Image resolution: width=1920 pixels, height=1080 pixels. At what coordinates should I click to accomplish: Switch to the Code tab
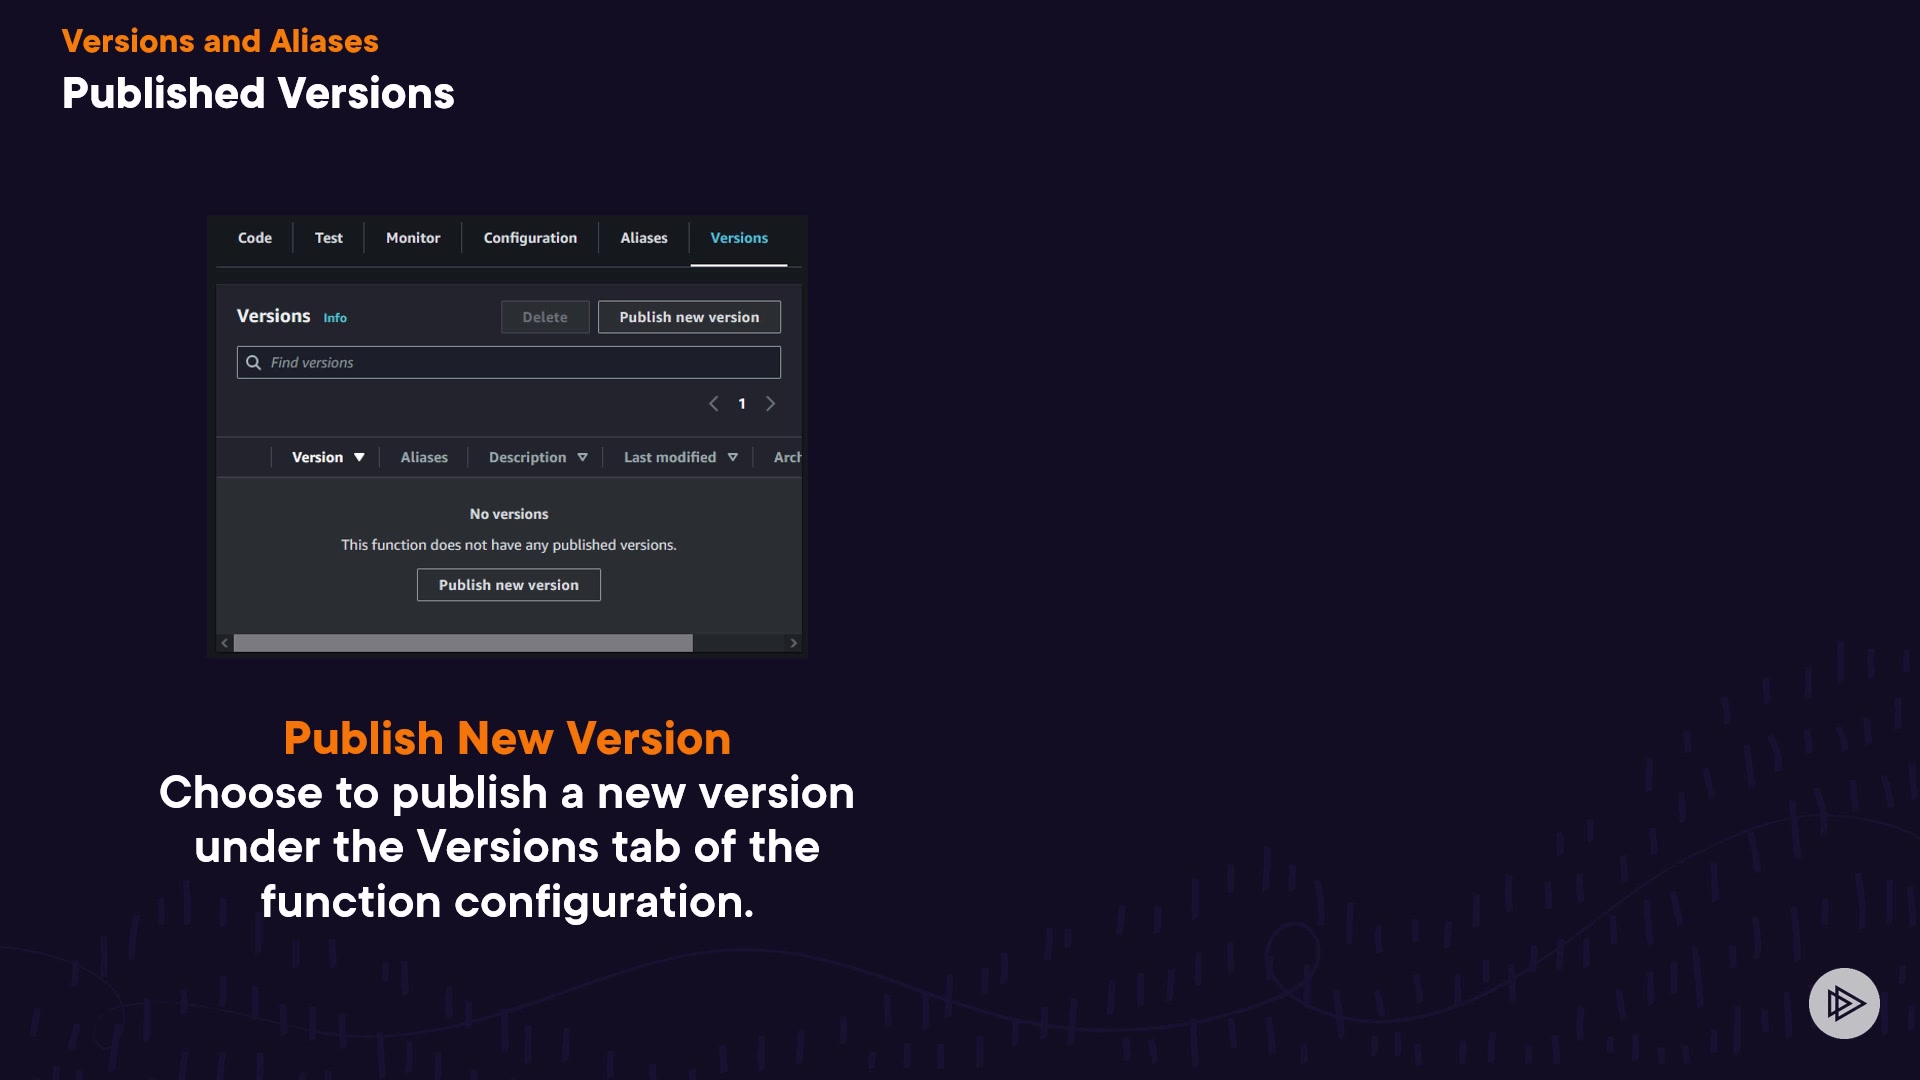tap(254, 238)
